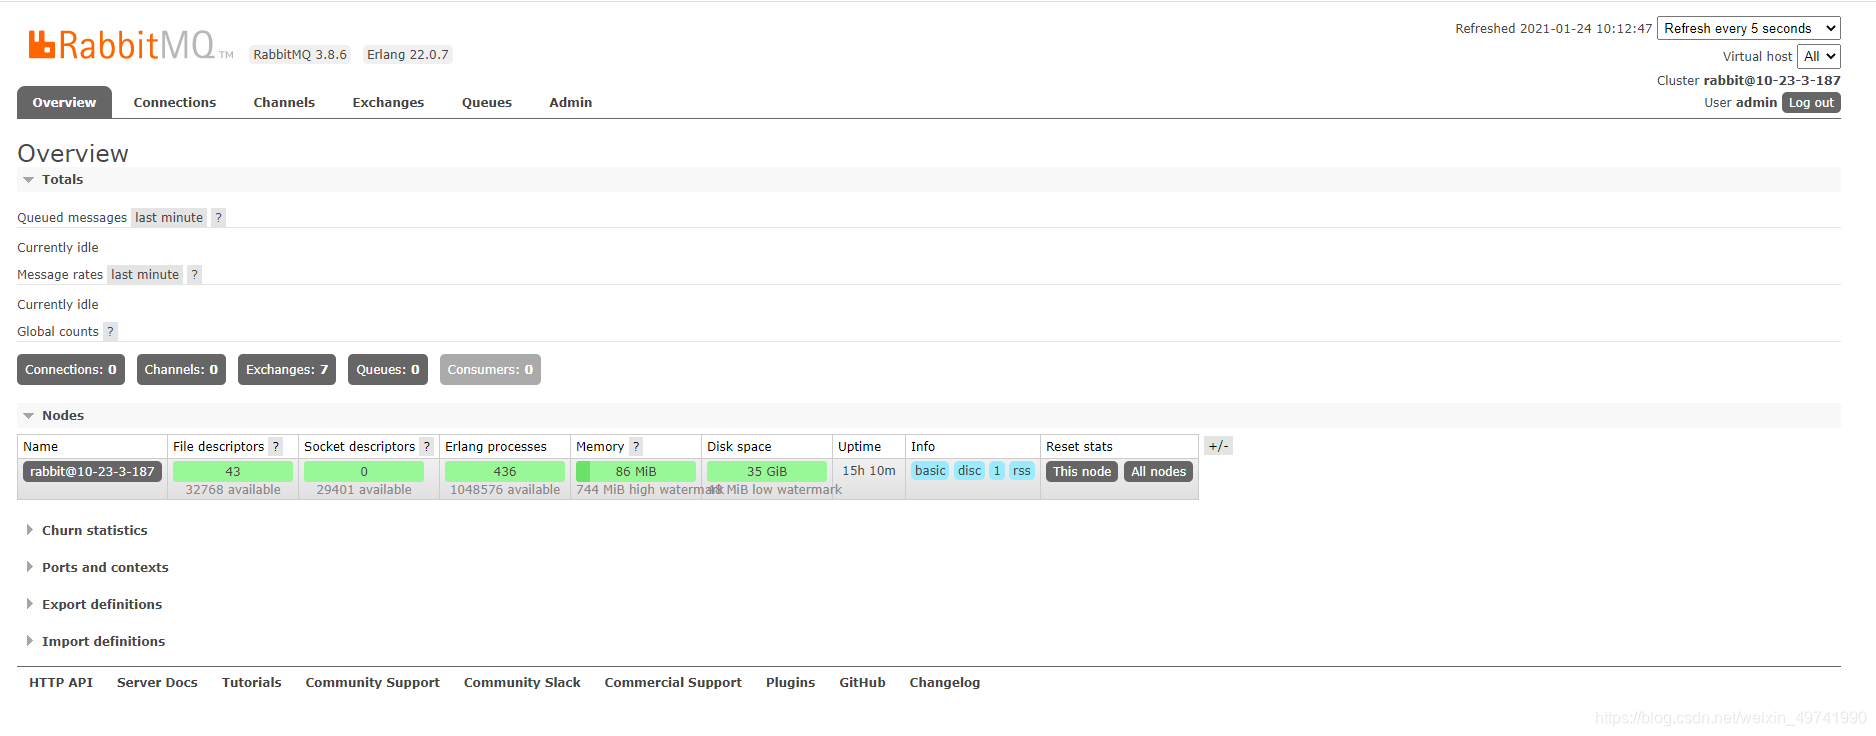Switch to the Queues tab
The width and height of the screenshot is (1876, 736).
[487, 102]
